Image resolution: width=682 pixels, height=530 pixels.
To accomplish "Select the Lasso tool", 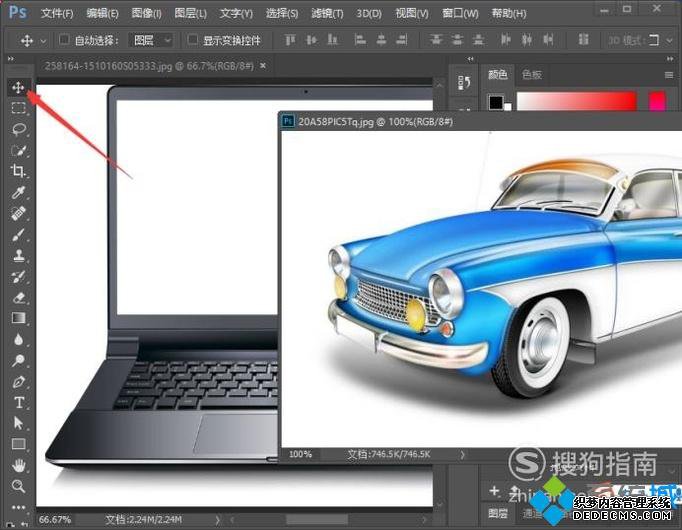I will pyautogui.click(x=18, y=129).
